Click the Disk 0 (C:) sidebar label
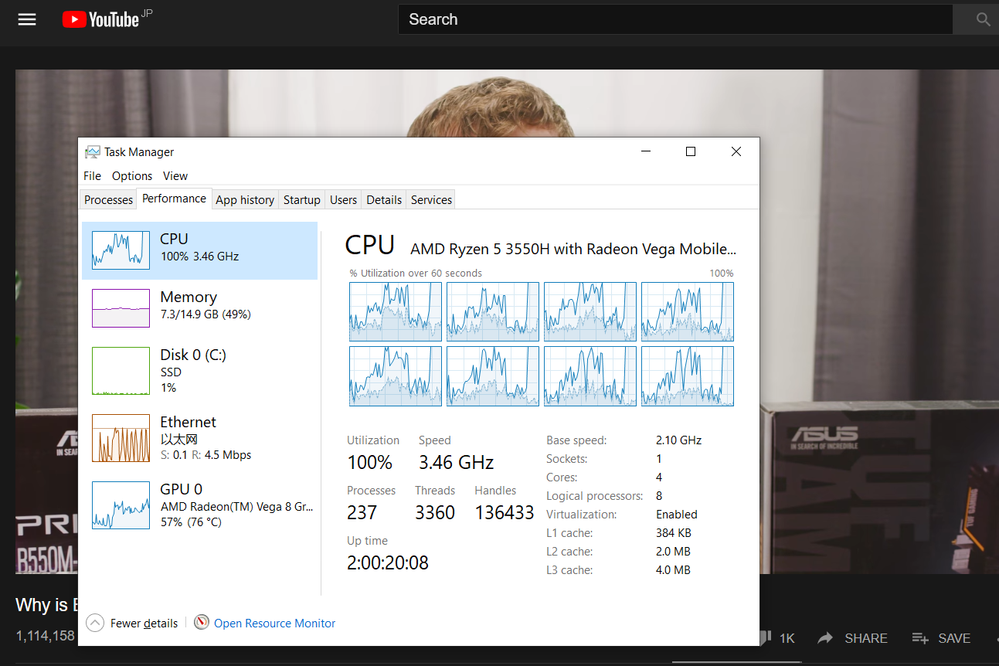999x666 pixels. 193,354
